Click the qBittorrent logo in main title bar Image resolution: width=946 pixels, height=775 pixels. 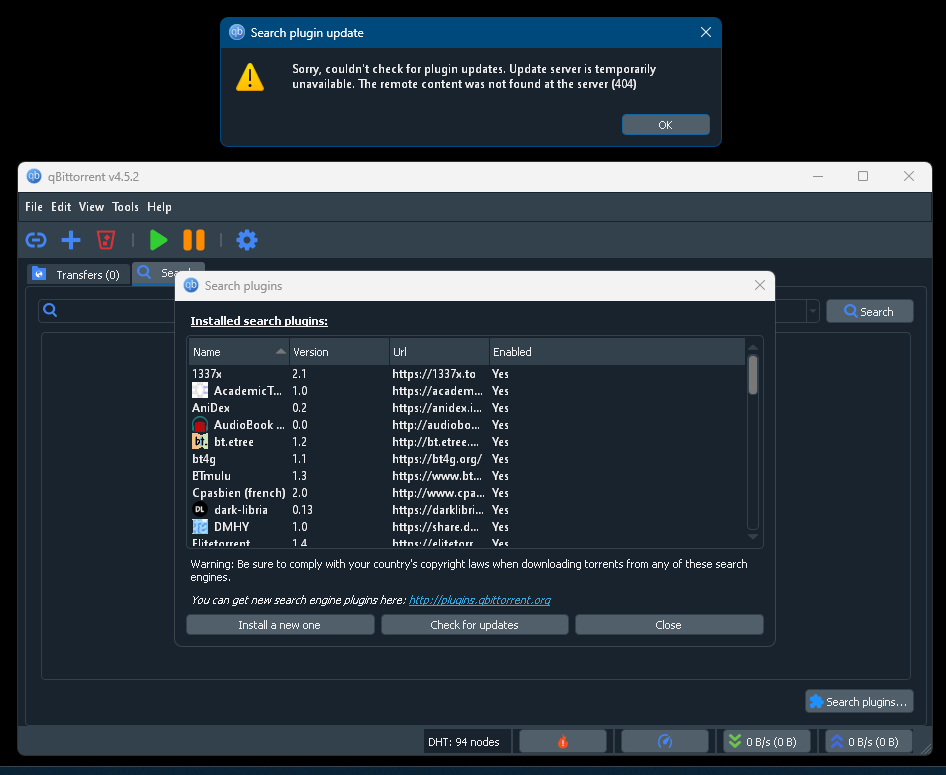(x=34, y=176)
